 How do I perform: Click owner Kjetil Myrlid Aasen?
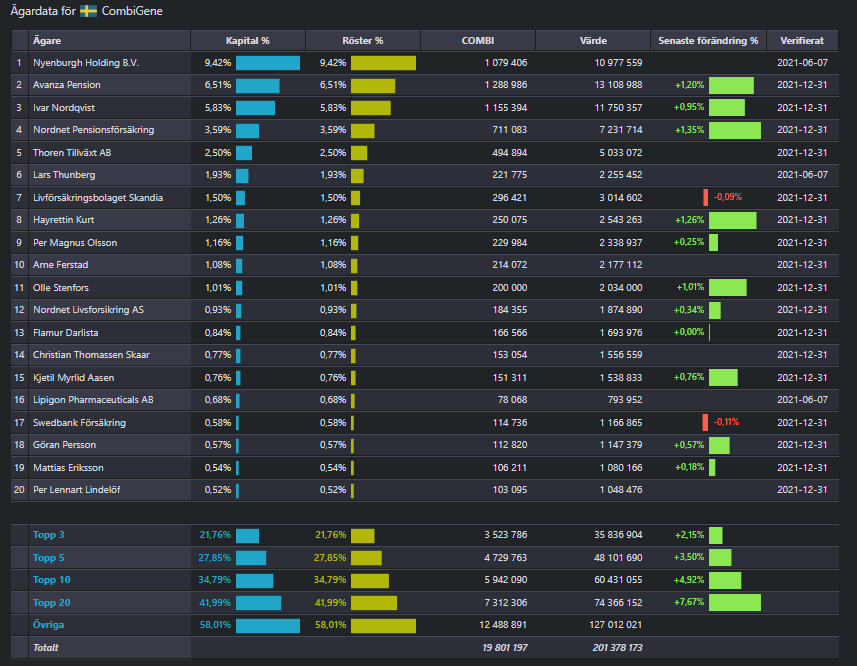(x=74, y=378)
